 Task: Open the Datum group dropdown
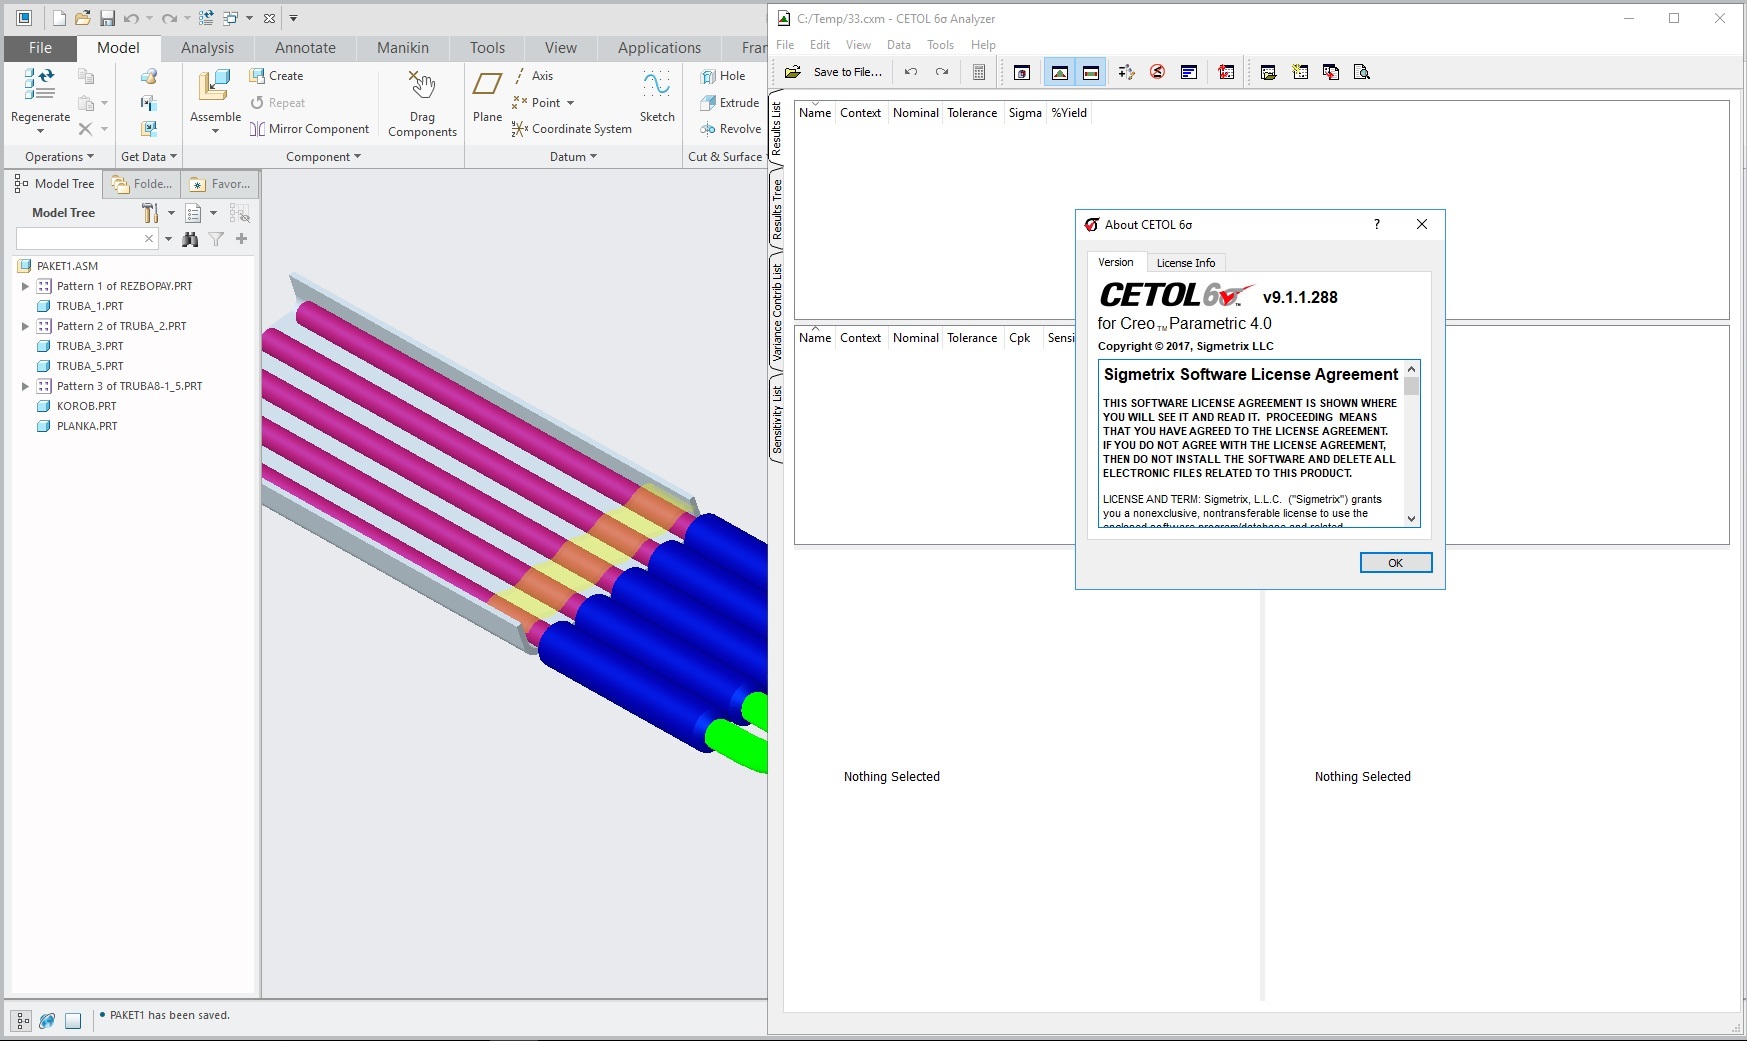[573, 157]
